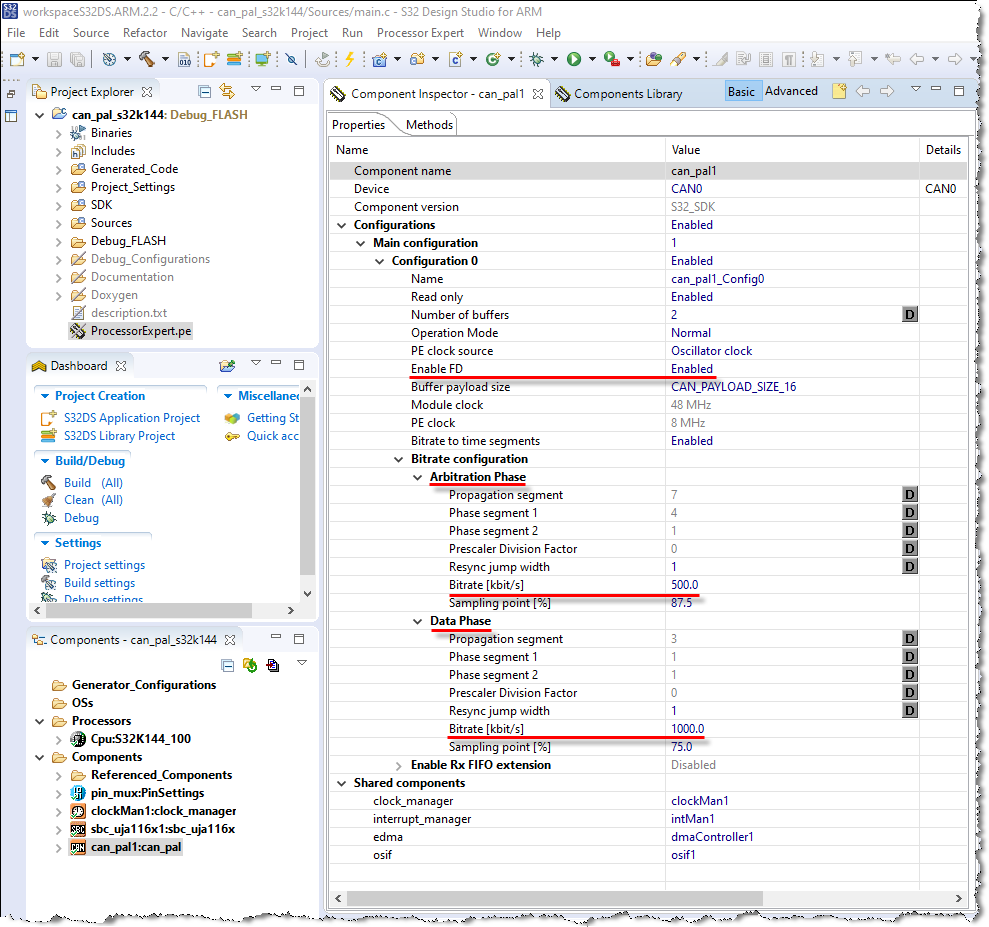Click the pin_mux PinSettings icon

[x=78, y=793]
